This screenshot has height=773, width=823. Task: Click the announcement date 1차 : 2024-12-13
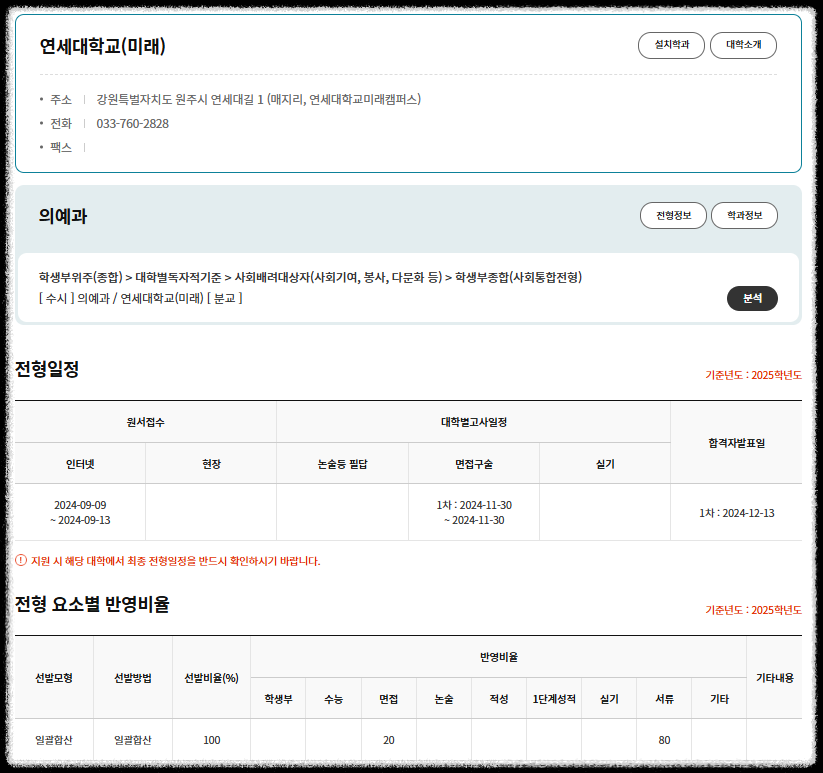click(736, 513)
